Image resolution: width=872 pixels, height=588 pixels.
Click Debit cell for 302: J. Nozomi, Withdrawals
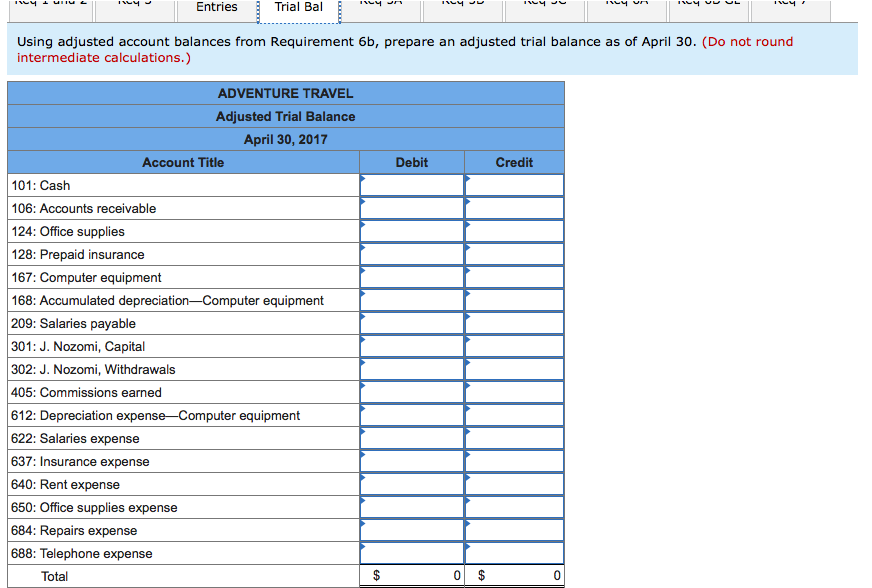click(412, 369)
